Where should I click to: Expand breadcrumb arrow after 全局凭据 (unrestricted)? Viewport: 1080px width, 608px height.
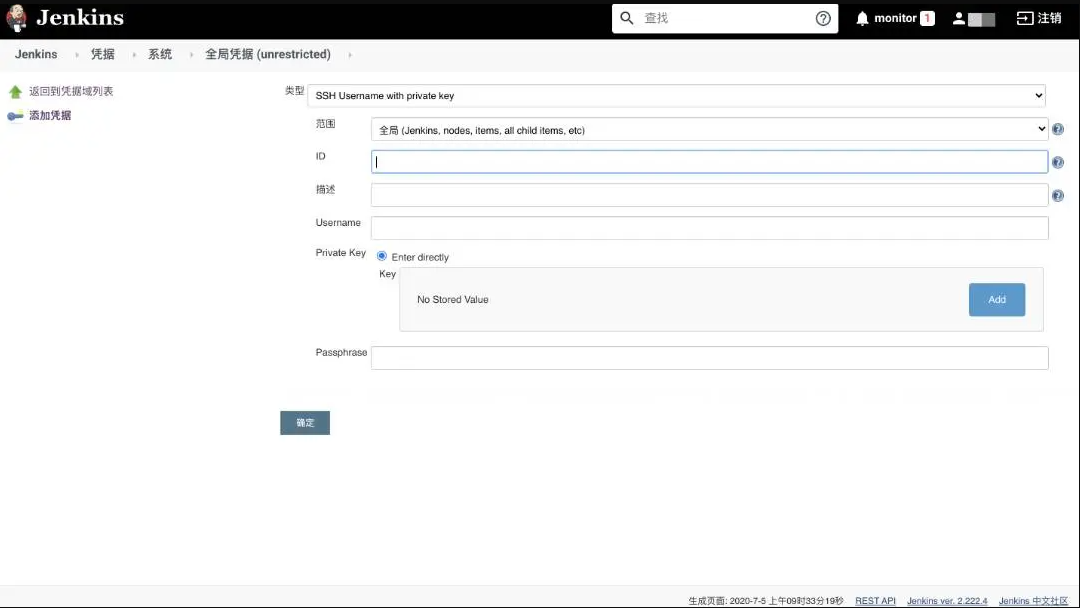(350, 55)
